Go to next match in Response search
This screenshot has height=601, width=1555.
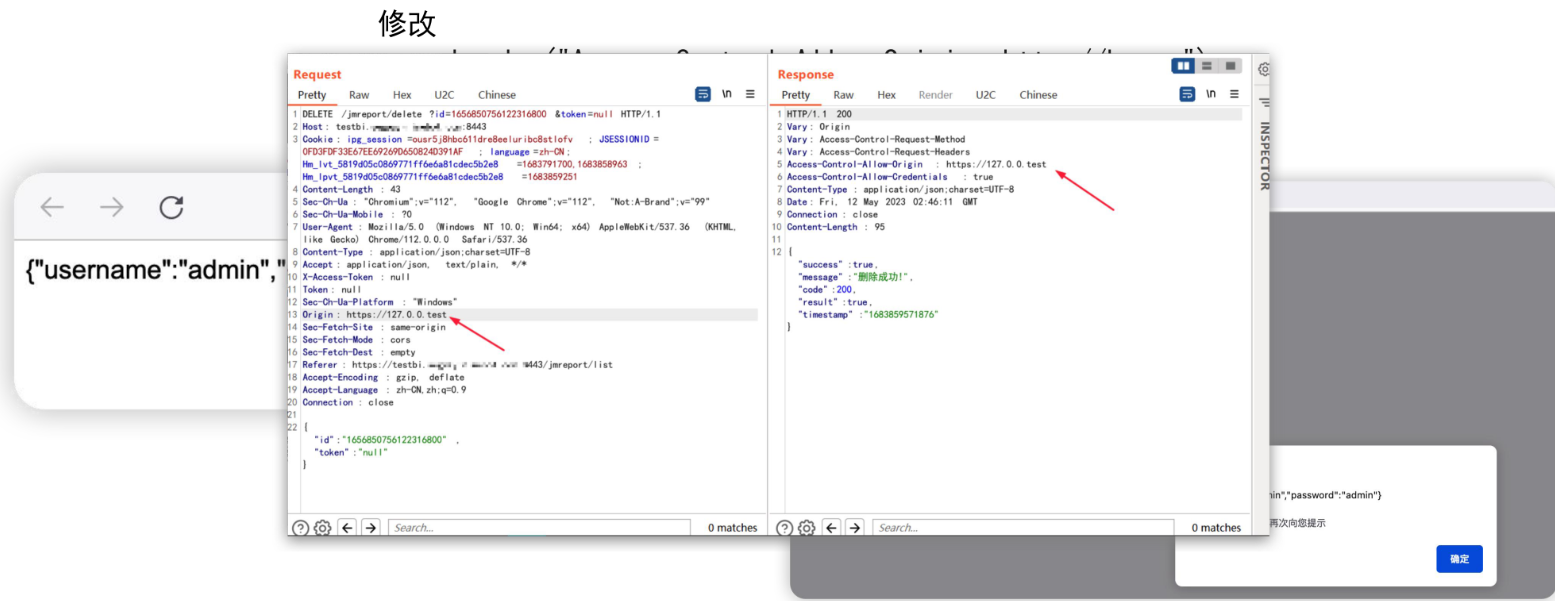click(x=854, y=528)
